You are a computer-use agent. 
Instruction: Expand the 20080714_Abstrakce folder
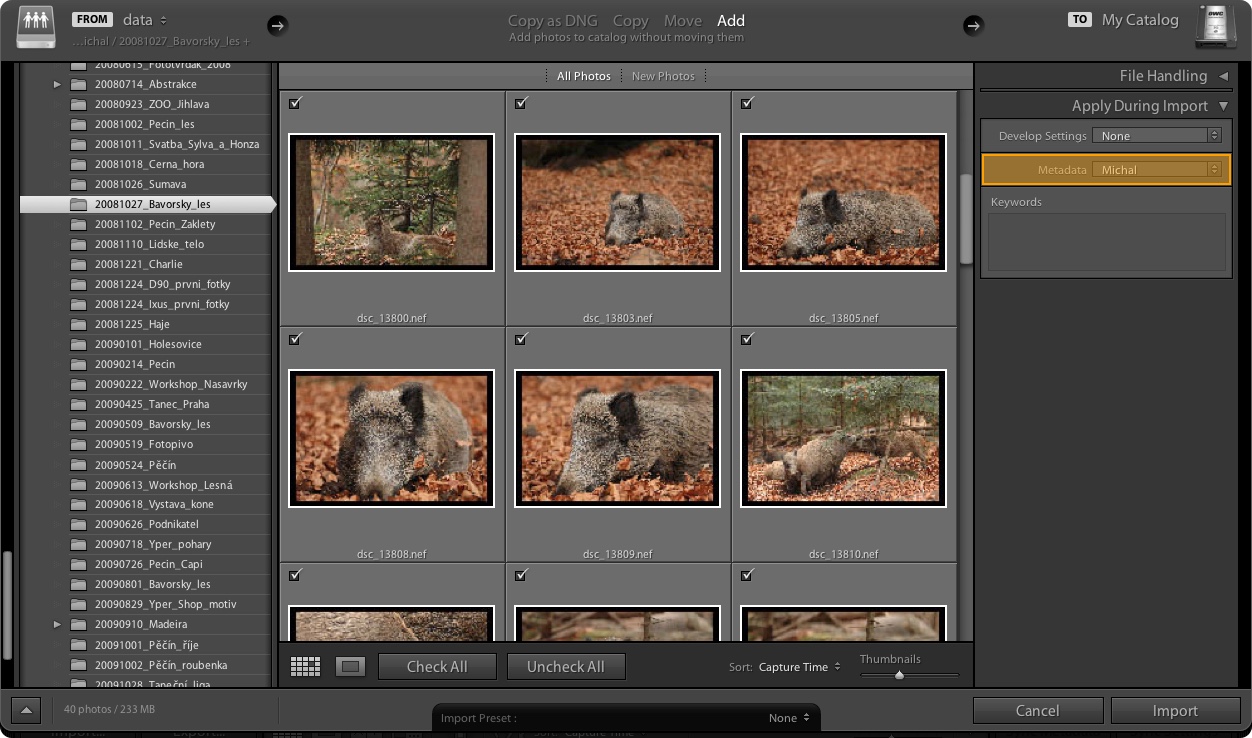pyautogui.click(x=58, y=84)
